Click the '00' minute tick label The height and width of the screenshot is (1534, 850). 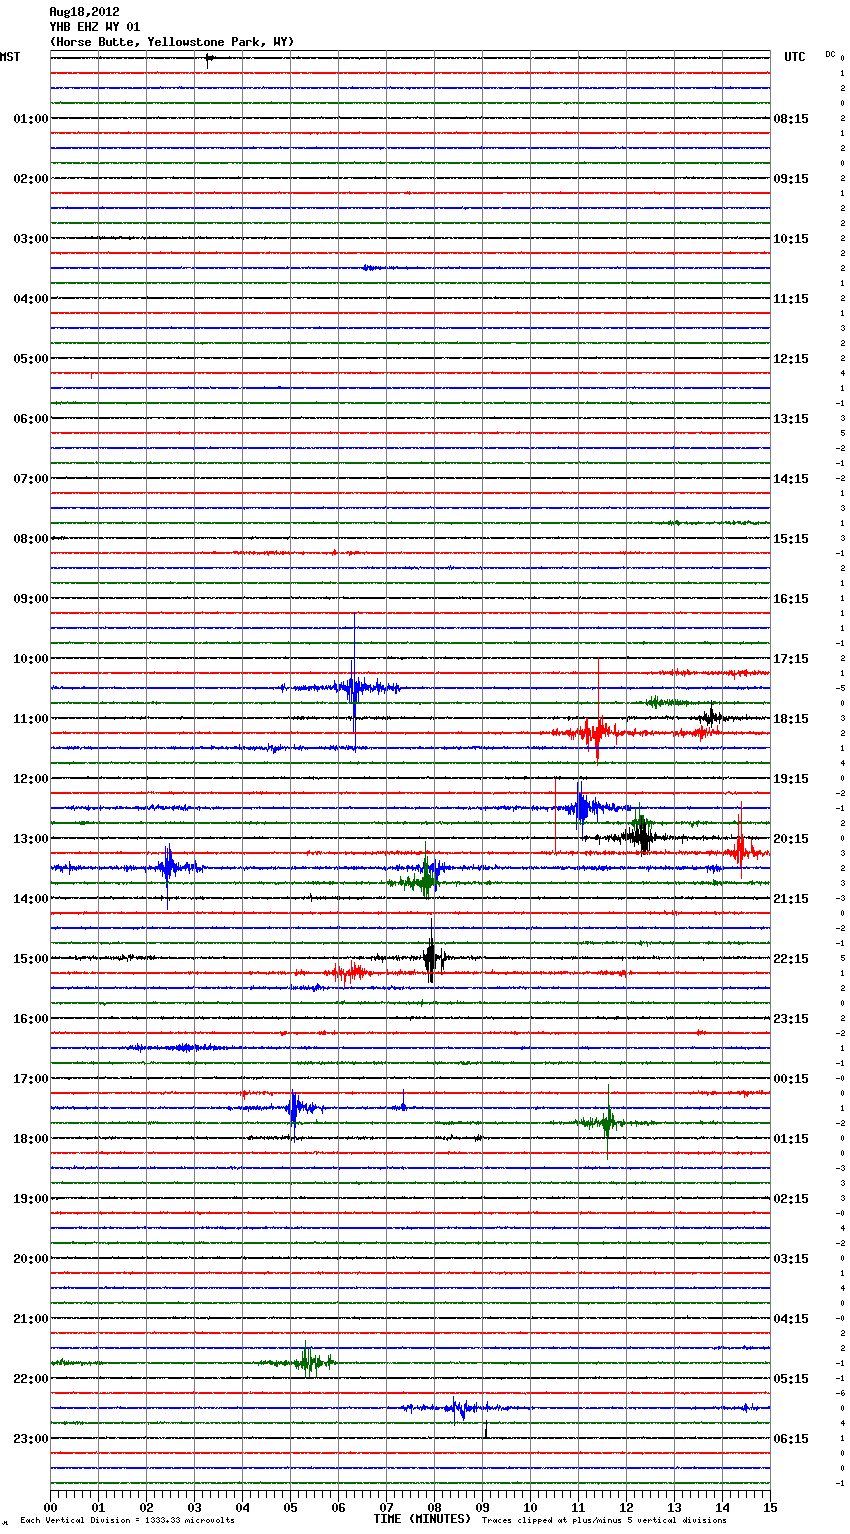point(50,1506)
